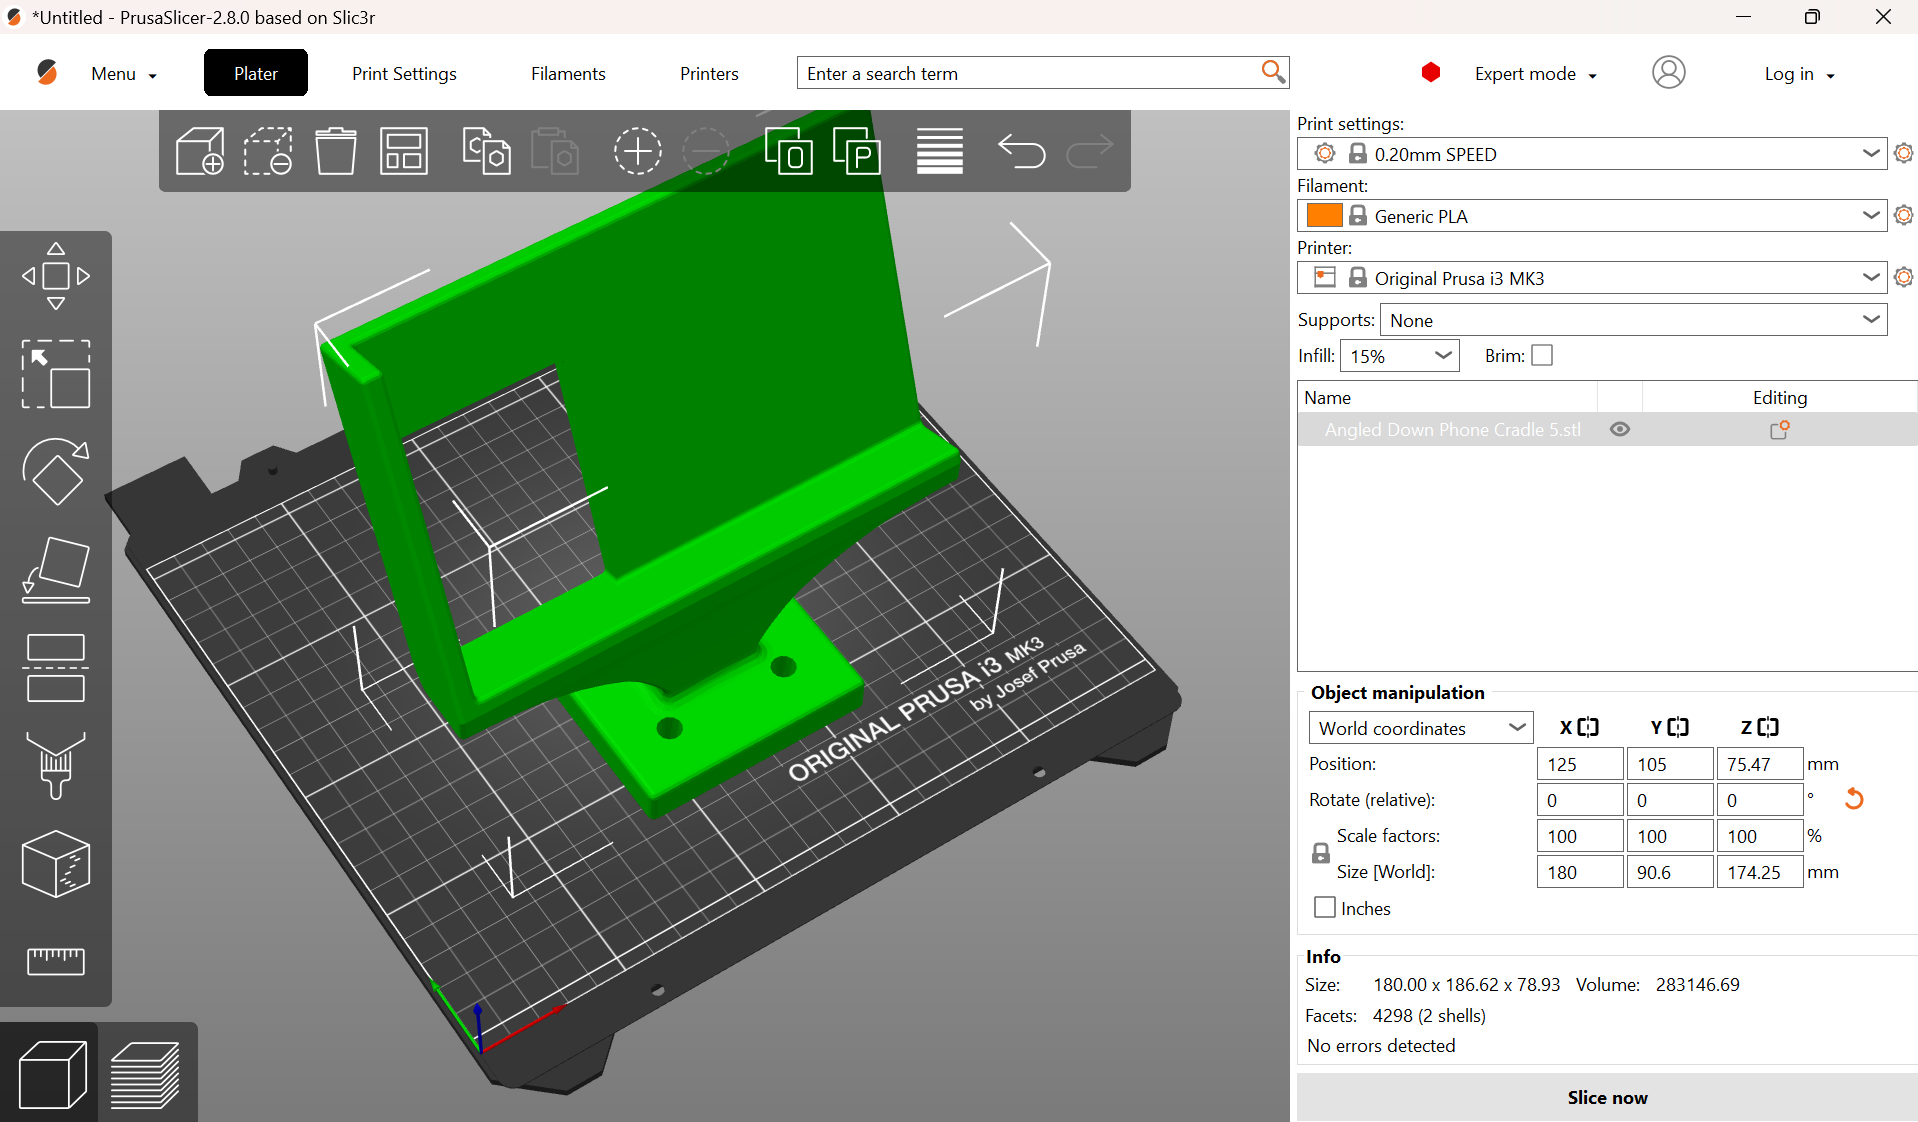Click the editing icon for Phone Cradle
This screenshot has width=1918, height=1122.
click(1779, 430)
